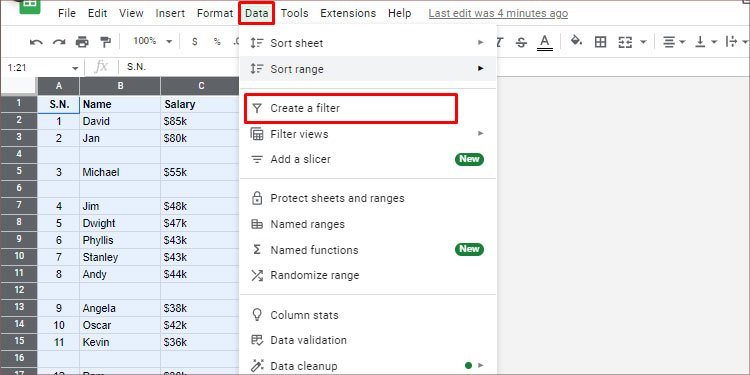750x375 pixels.
Task: Open the text color underlined A
Action: pos(545,42)
